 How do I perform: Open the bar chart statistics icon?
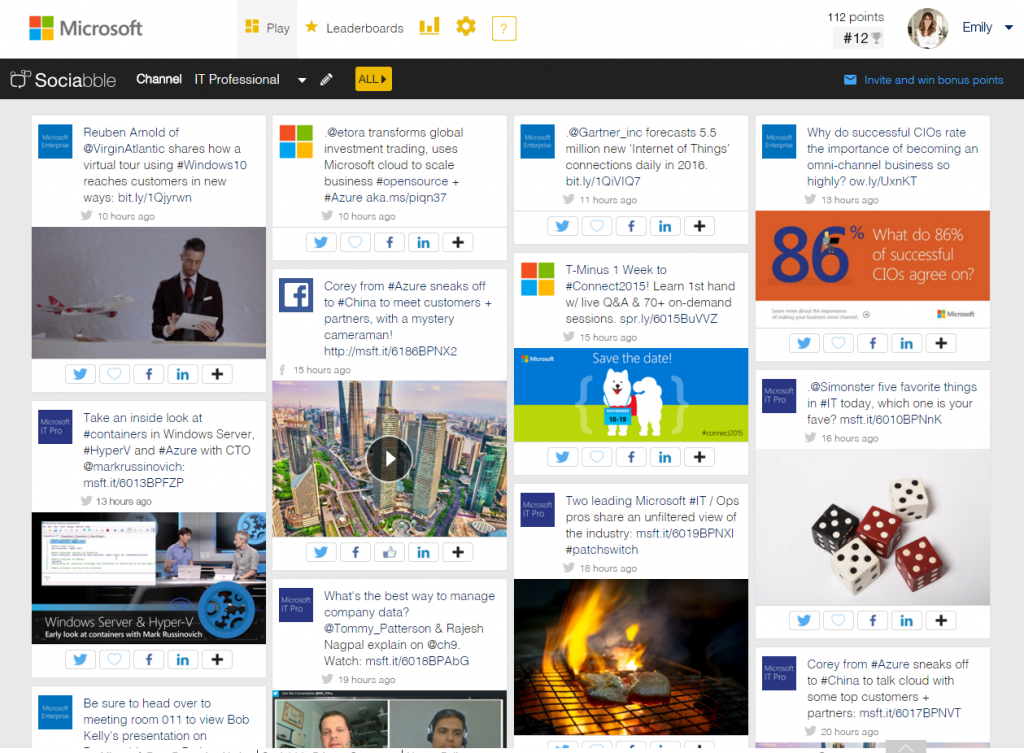tap(429, 27)
